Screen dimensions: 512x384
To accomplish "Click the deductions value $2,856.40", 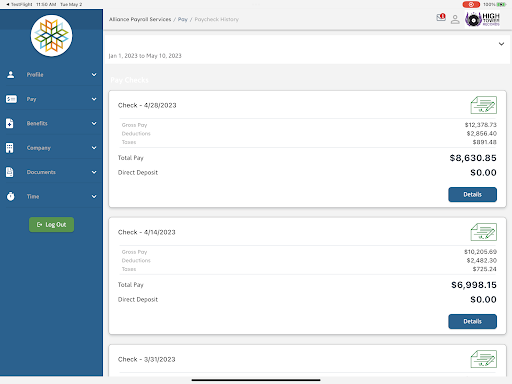I will (482, 133).
